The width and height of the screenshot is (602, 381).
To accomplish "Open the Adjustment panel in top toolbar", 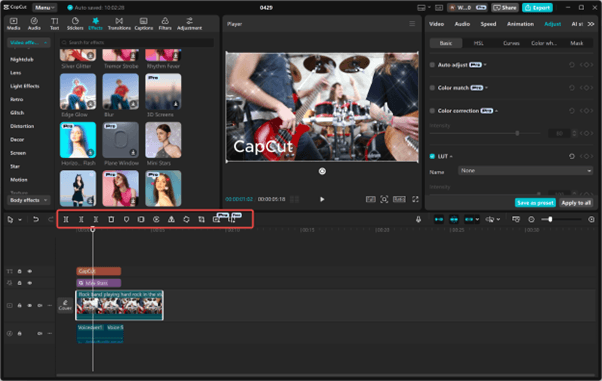I will (x=189, y=24).
